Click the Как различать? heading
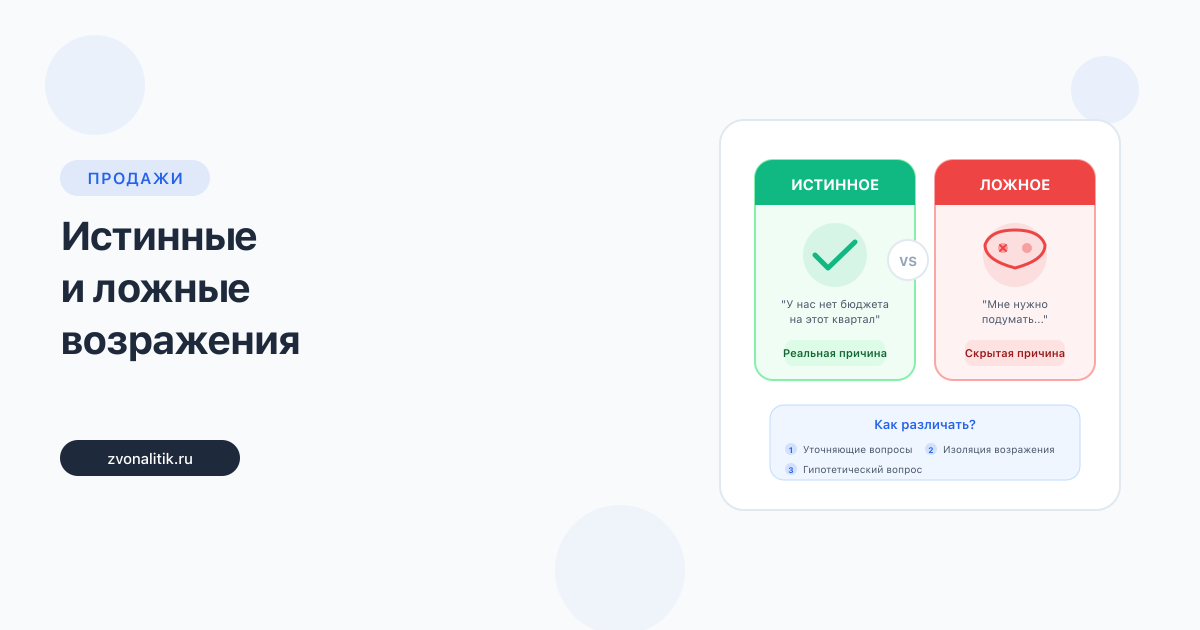 [925, 424]
